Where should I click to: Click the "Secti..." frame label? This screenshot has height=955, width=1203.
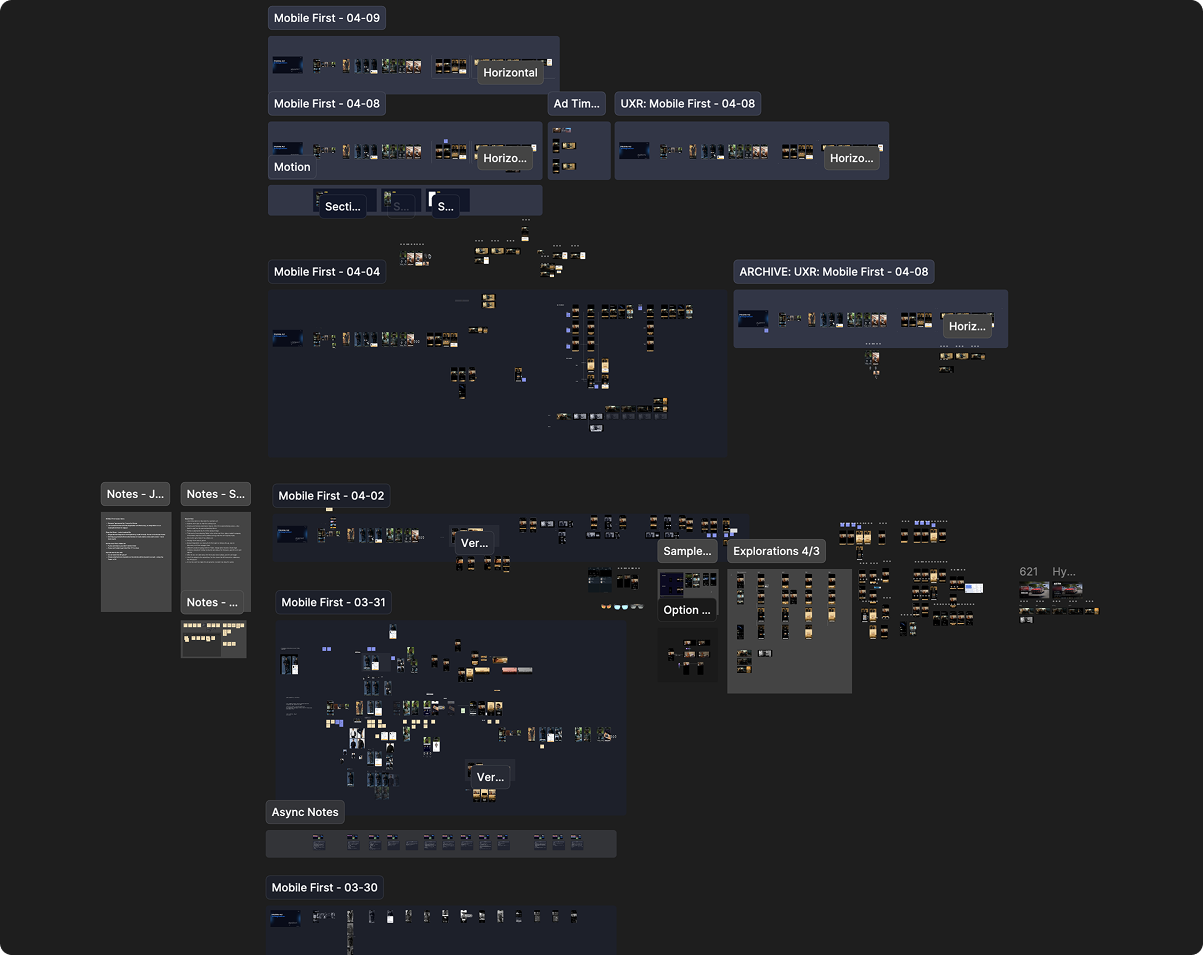(x=343, y=205)
